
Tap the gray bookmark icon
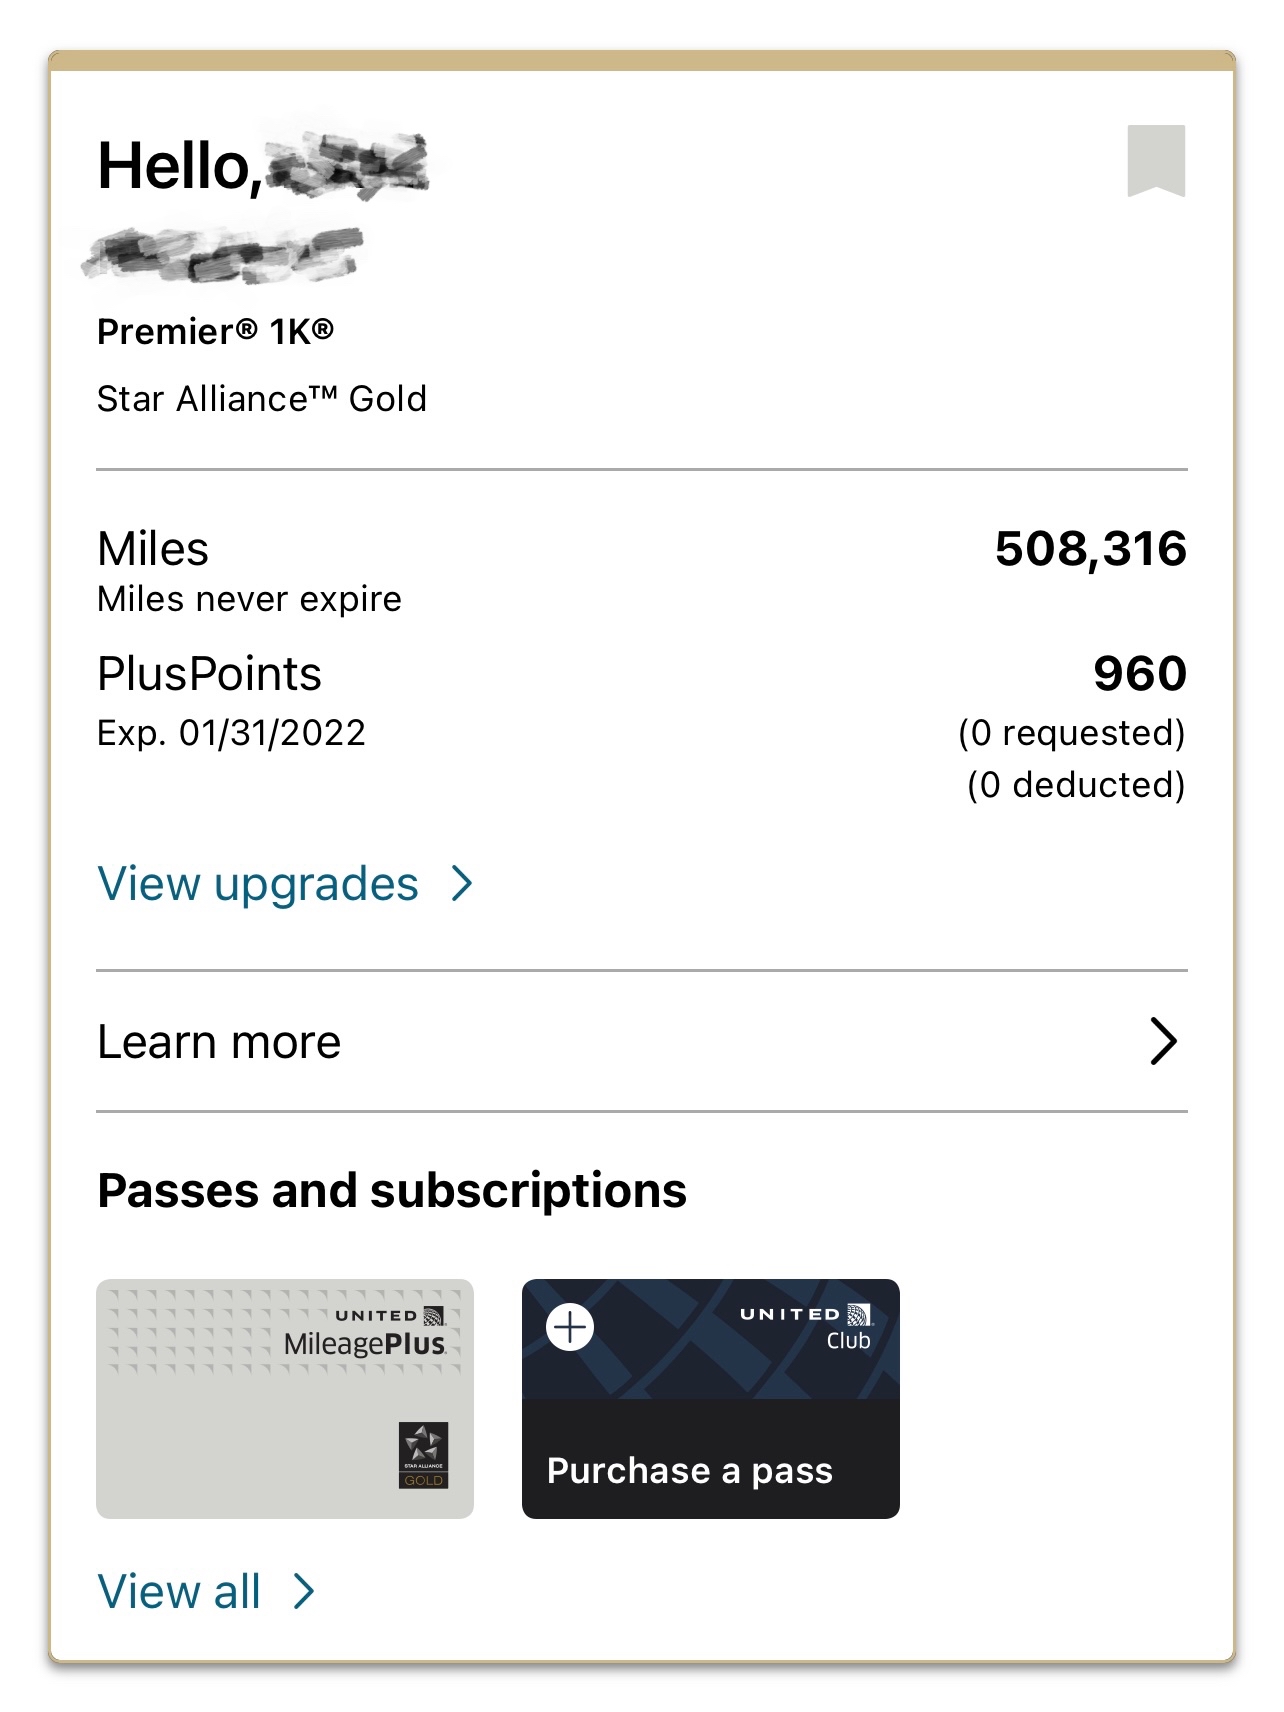pyautogui.click(x=1156, y=161)
